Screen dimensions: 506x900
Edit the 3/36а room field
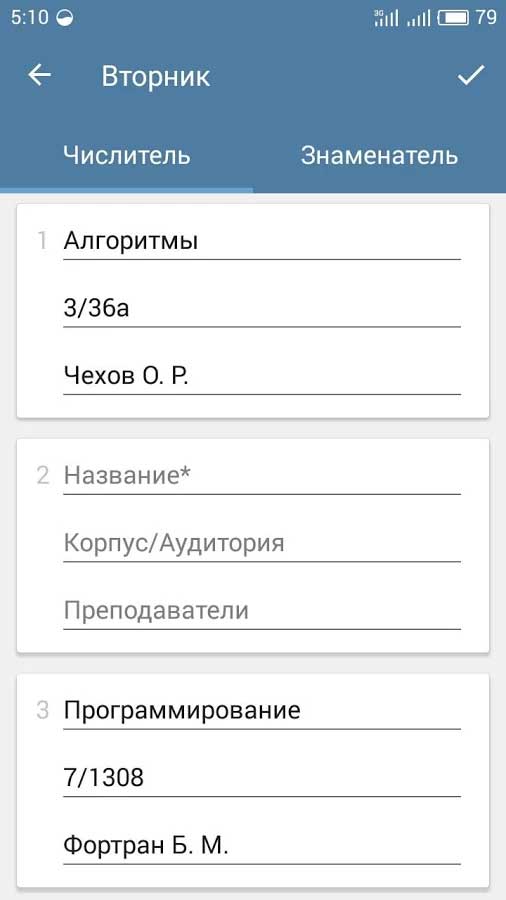tap(262, 310)
